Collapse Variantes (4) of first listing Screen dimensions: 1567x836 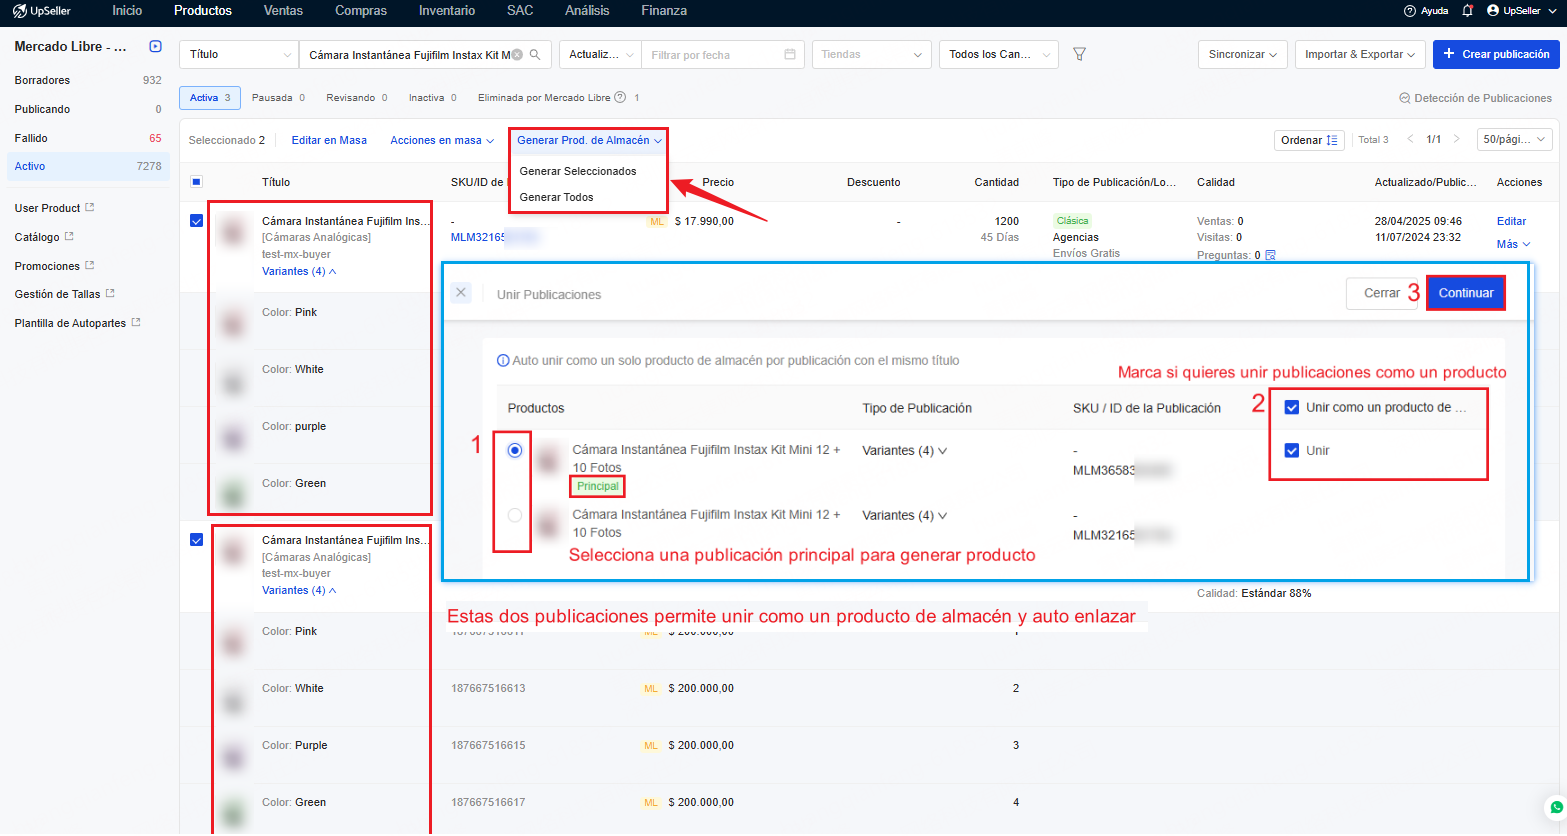pos(299,271)
